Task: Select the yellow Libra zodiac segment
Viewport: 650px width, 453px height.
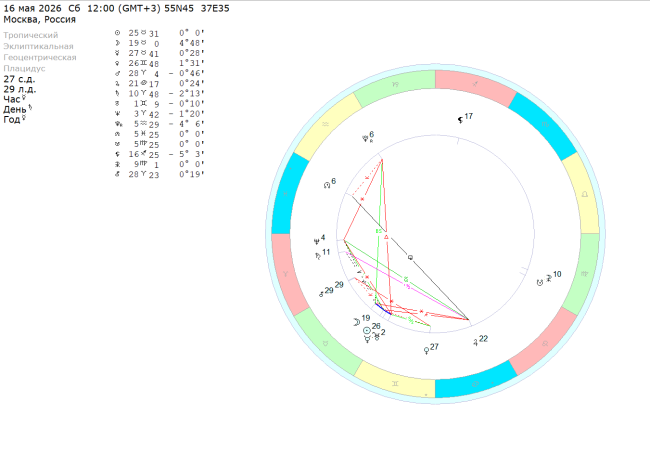Action: click(582, 194)
